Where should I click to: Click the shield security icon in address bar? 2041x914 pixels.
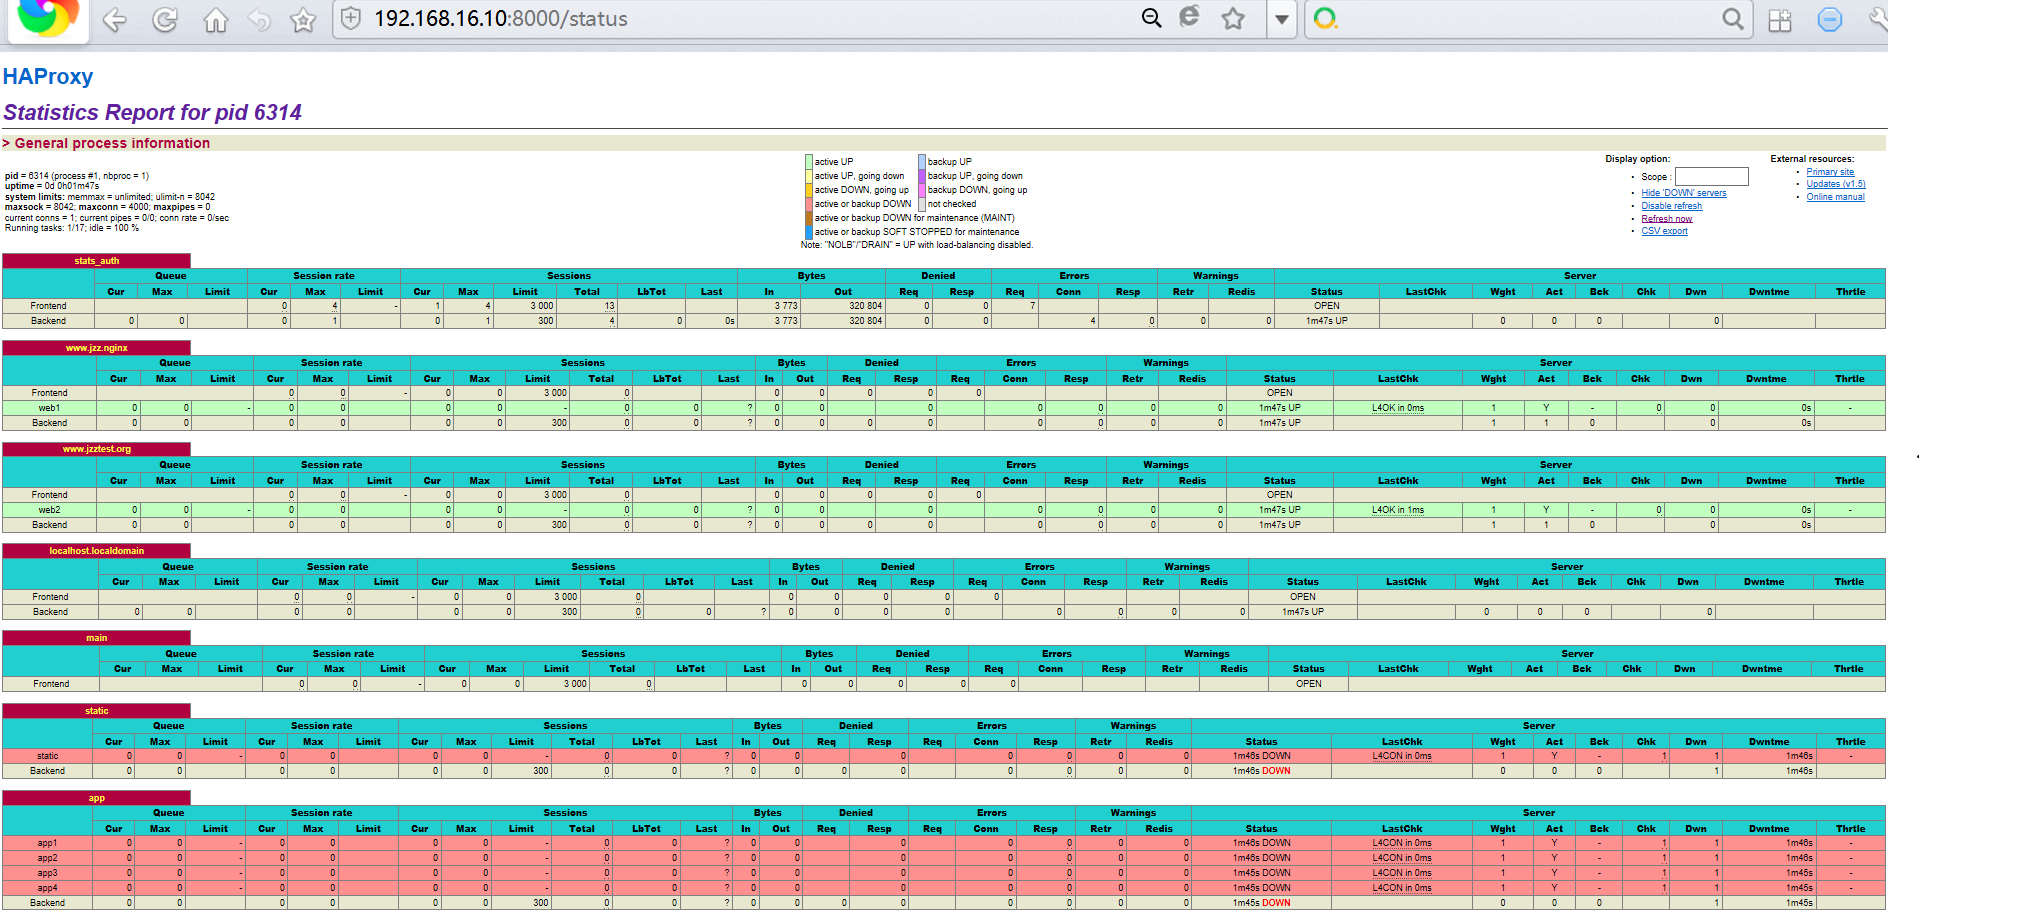(351, 19)
